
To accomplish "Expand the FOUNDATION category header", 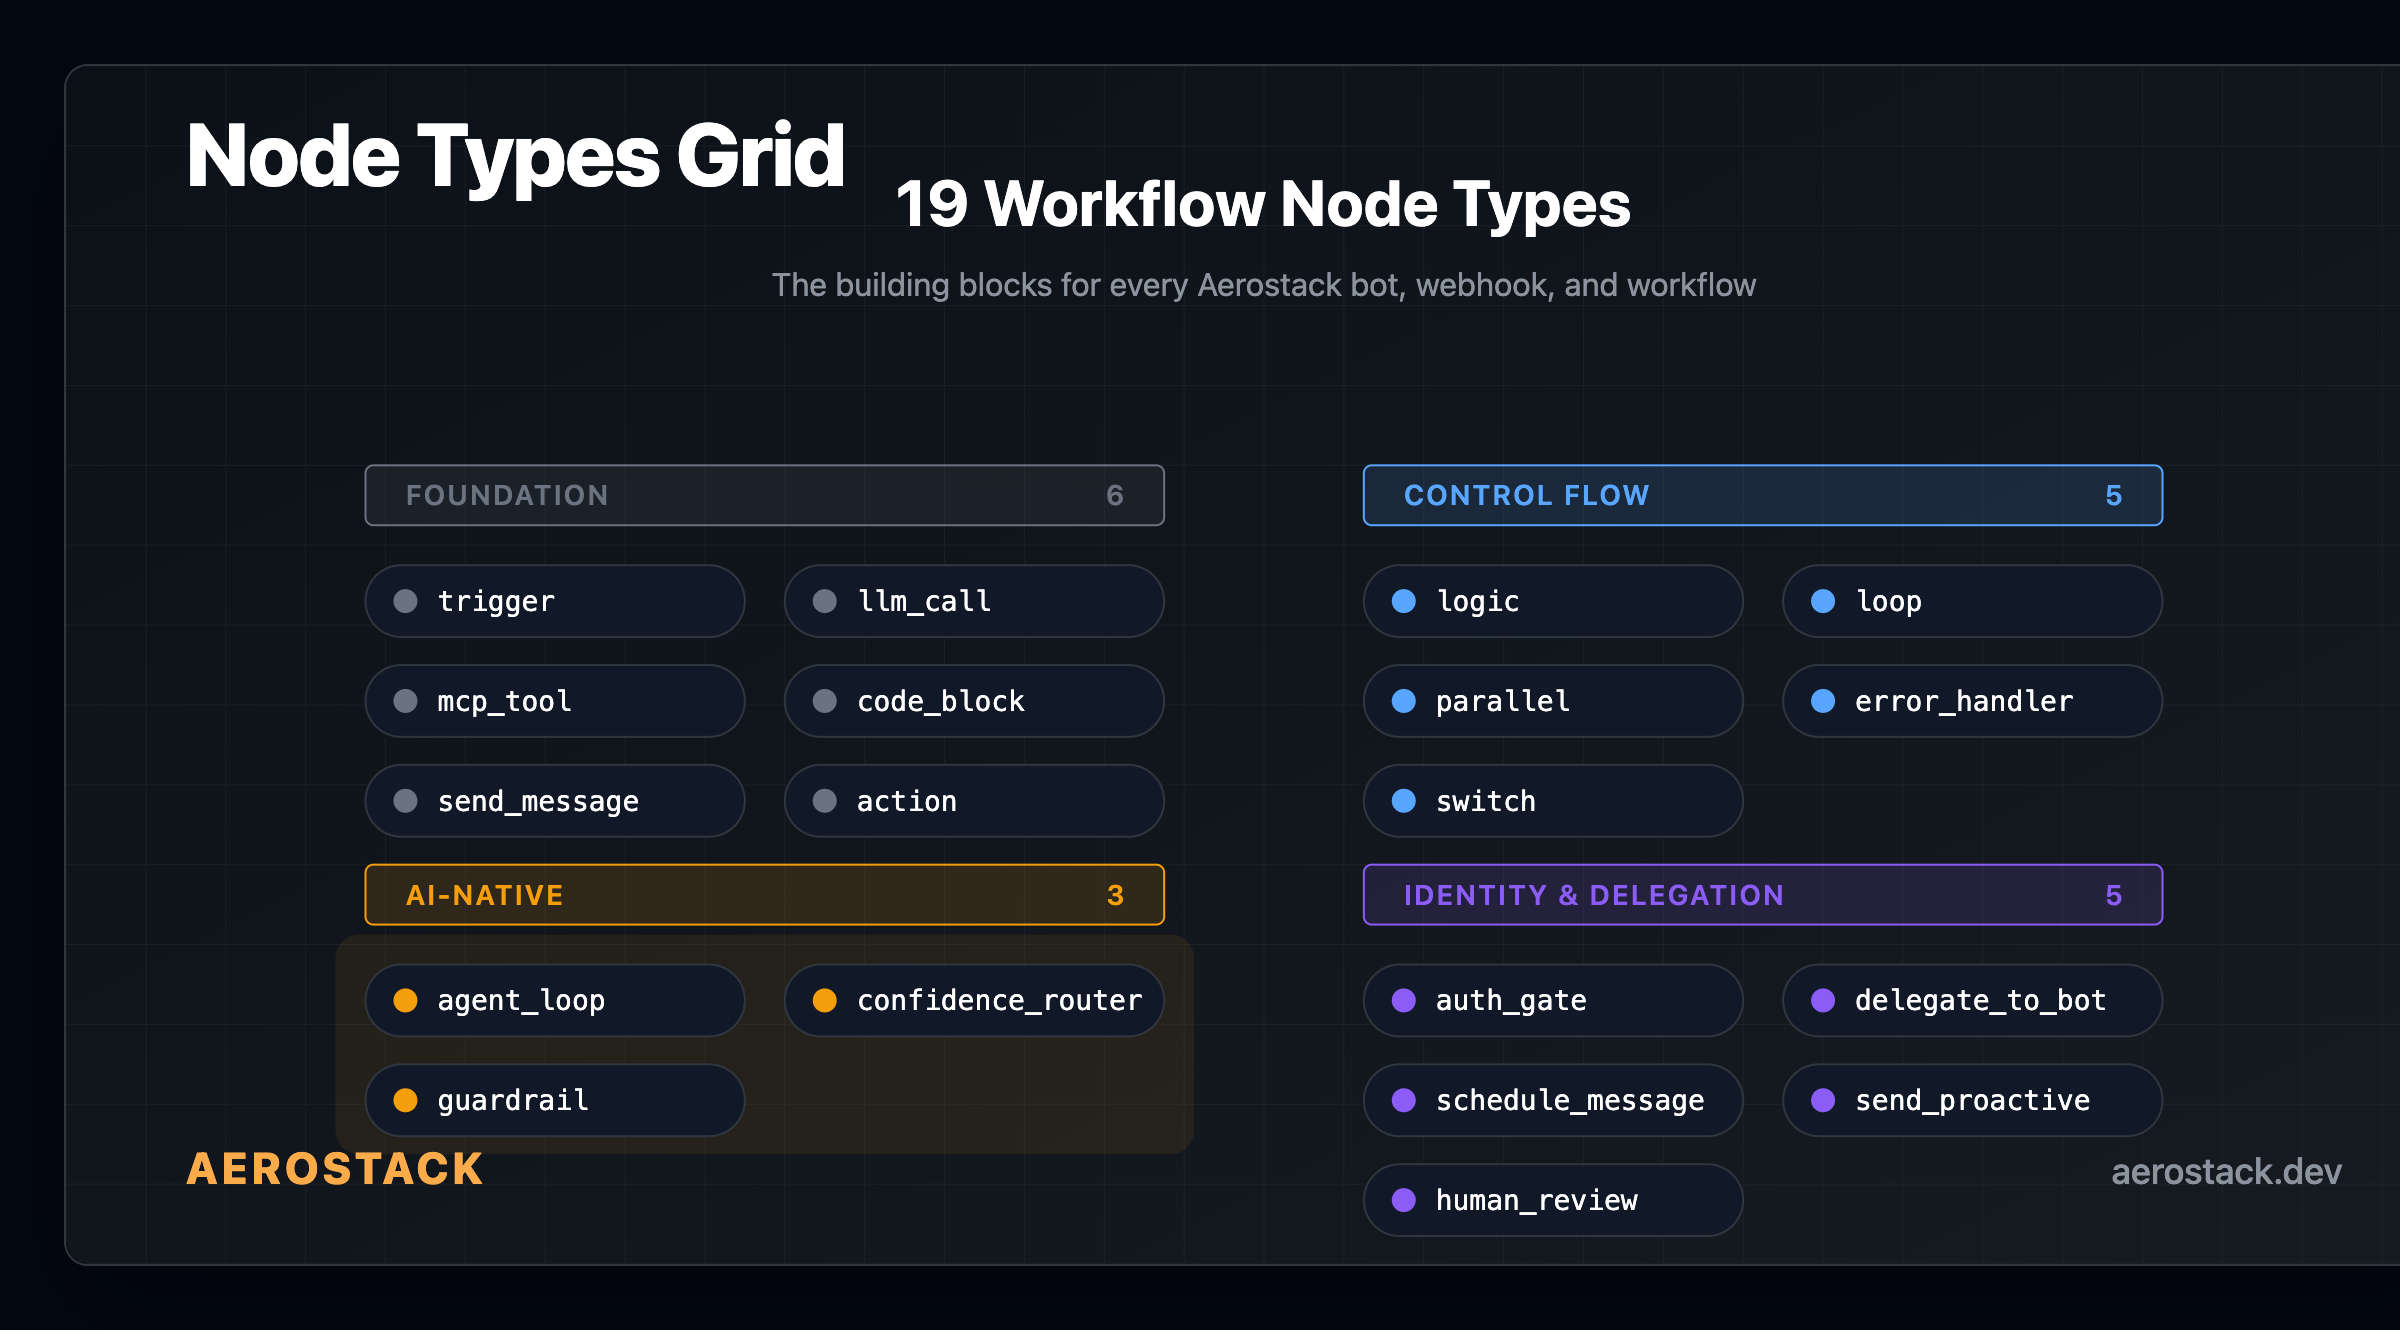I will tap(764, 495).
